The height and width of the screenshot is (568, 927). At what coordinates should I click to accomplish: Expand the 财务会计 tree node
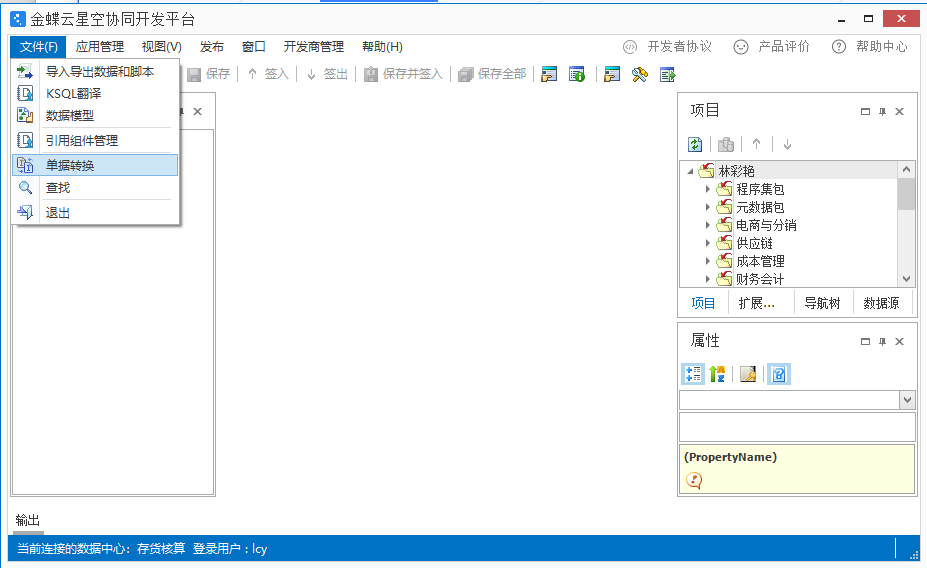(x=708, y=279)
